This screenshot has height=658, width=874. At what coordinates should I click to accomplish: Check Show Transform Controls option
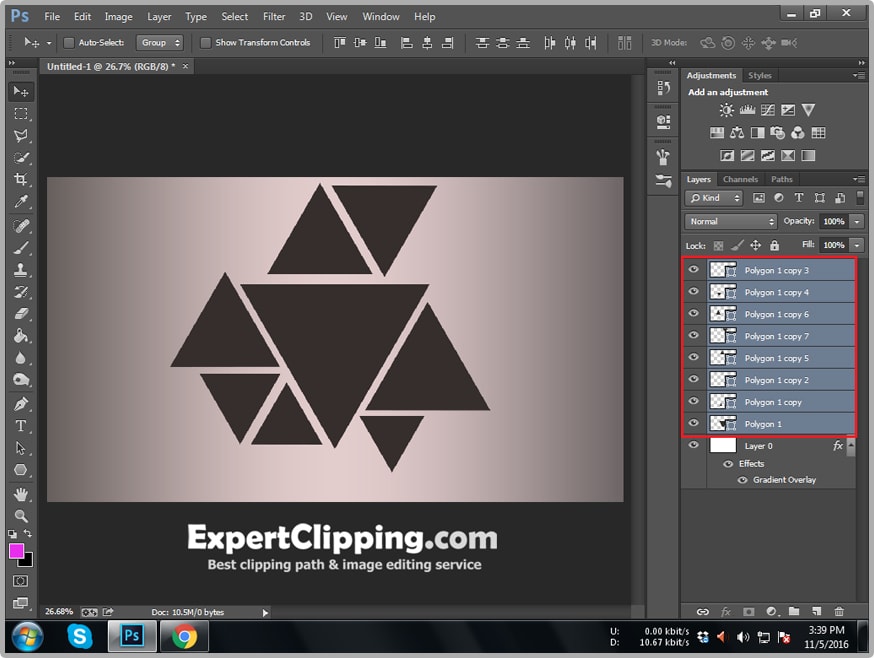click(206, 43)
